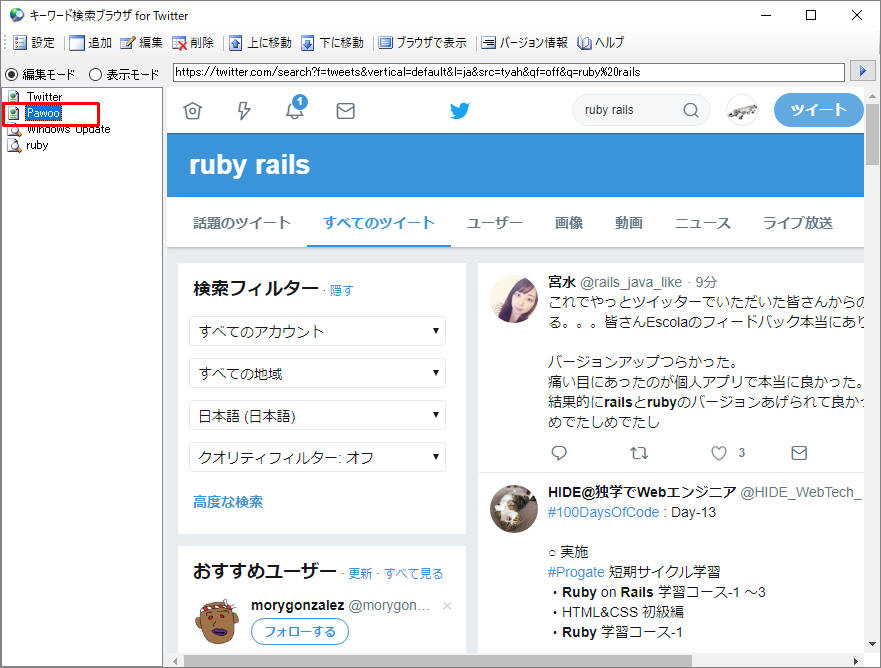Open the 日本語 language dropdown
881x668 pixels.
317,416
